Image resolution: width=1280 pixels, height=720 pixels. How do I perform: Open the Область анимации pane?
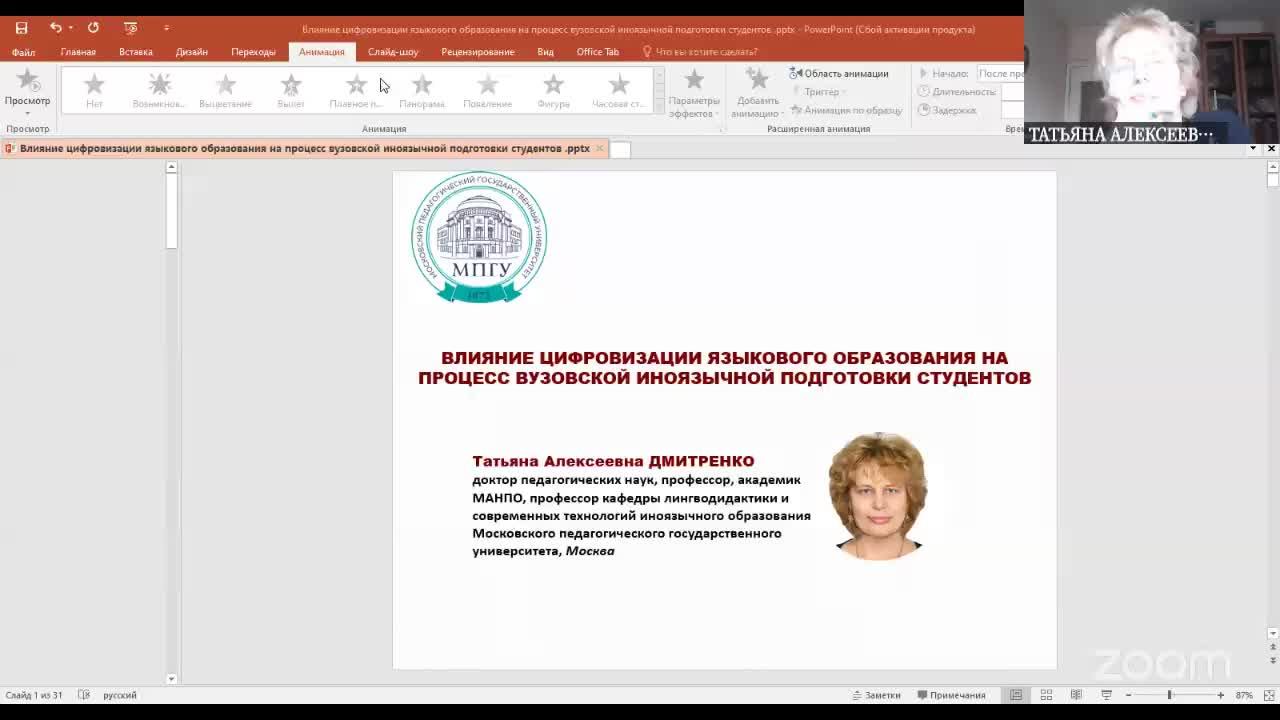coord(839,73)
